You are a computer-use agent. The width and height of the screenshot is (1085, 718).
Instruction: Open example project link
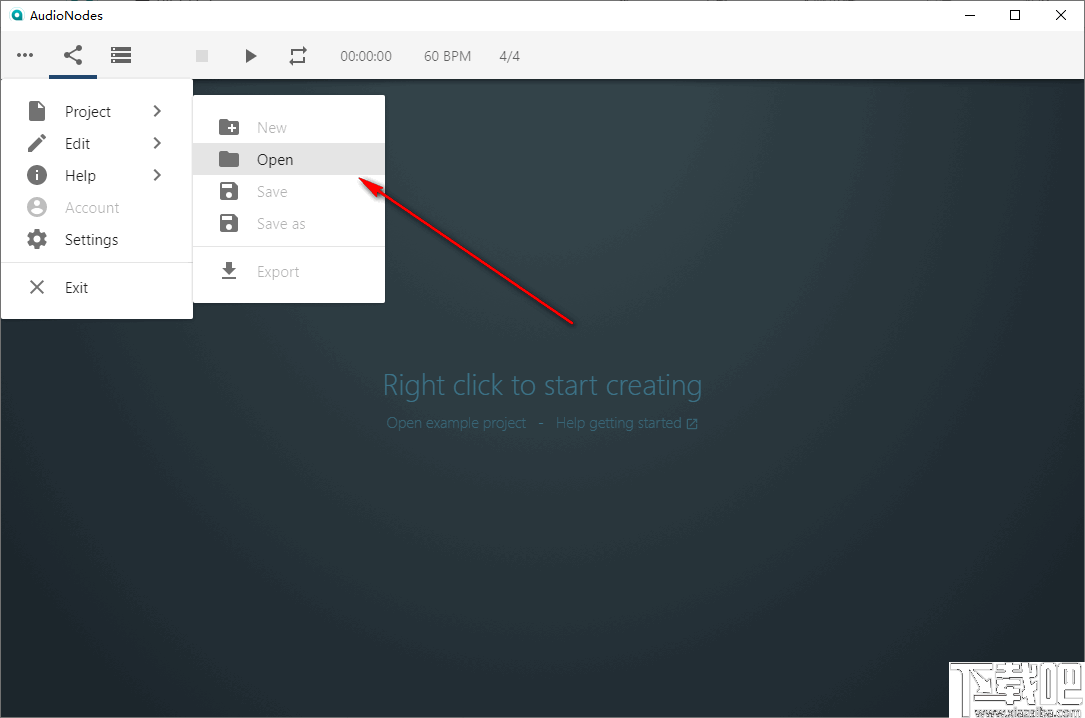[456, 423]
